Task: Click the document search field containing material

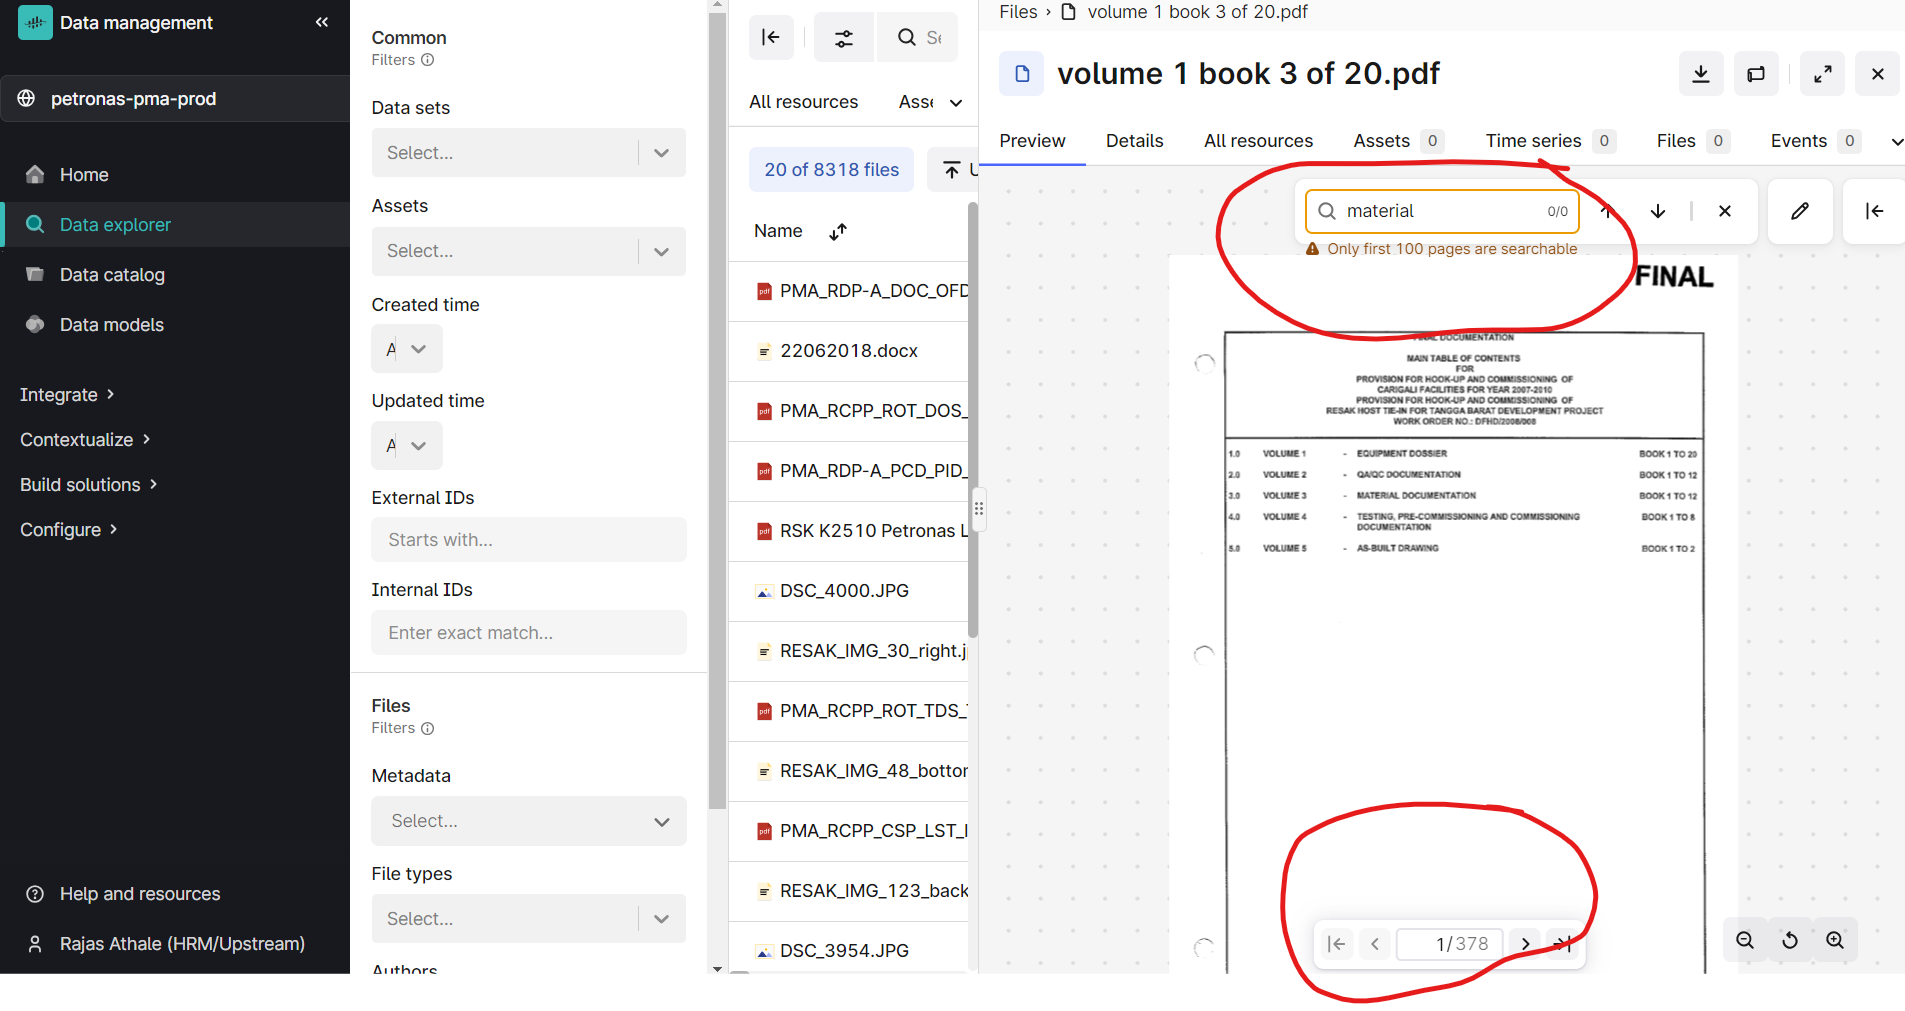Action: pos(1441,211)
